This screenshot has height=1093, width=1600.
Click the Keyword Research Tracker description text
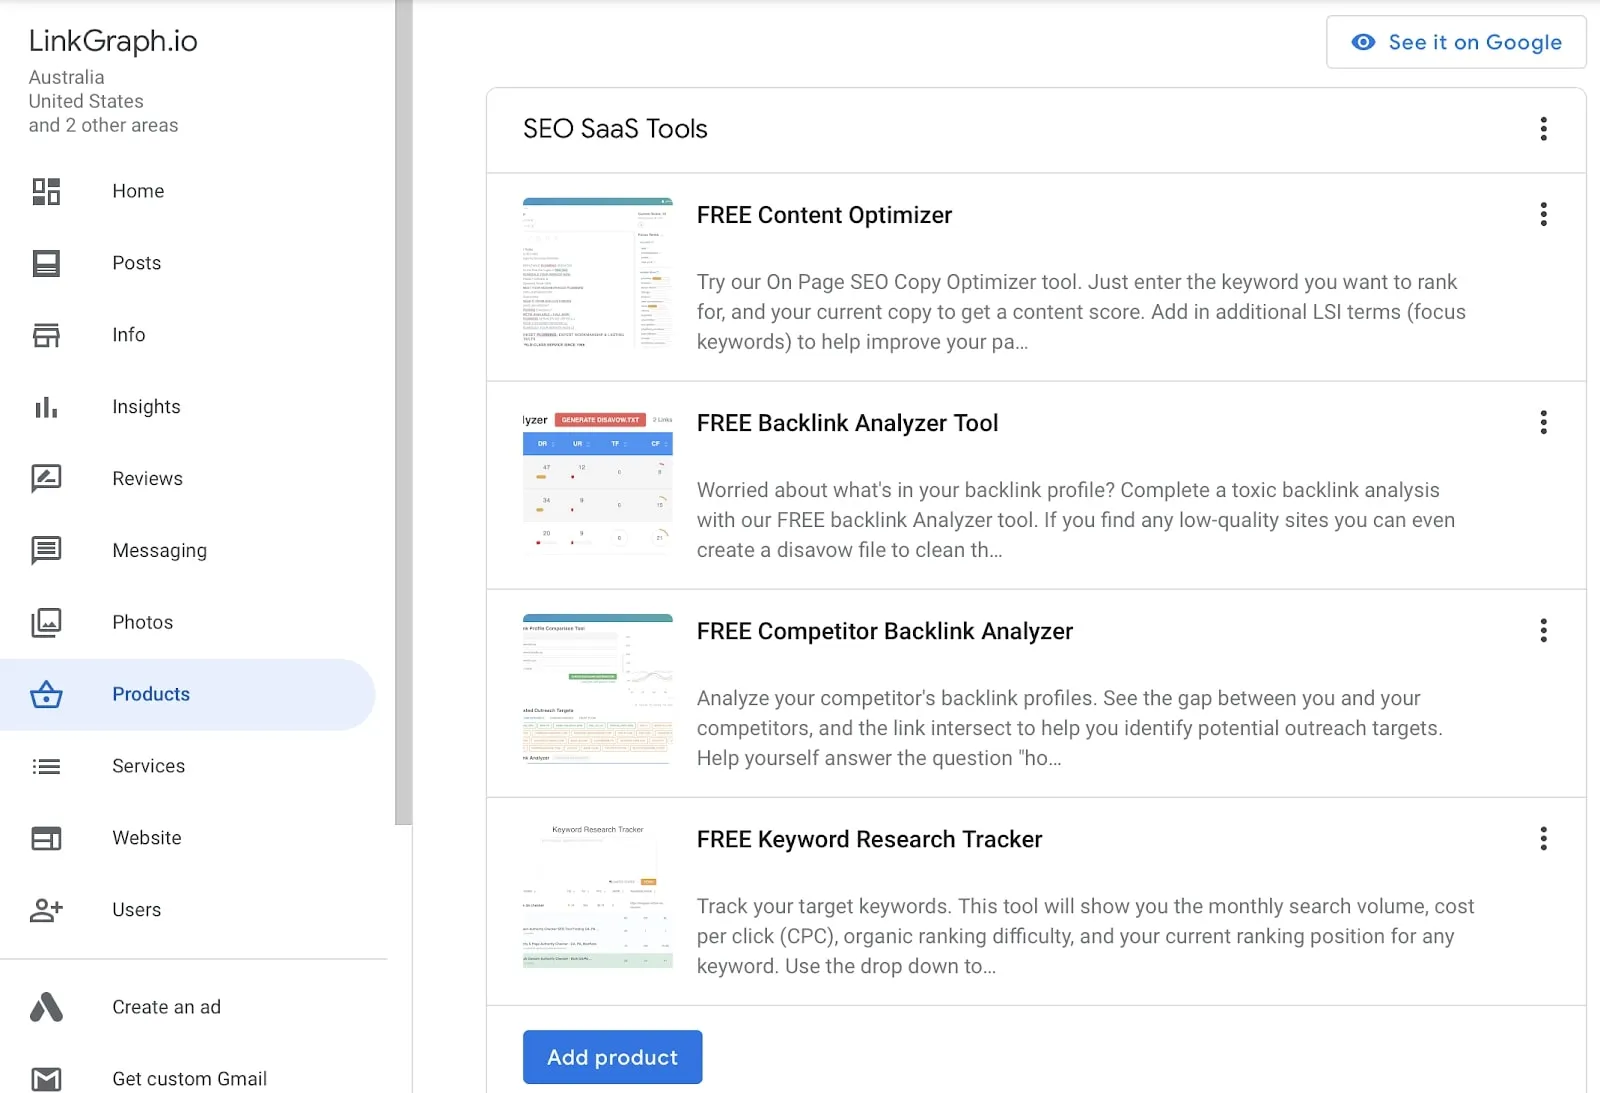(1085, 936)
